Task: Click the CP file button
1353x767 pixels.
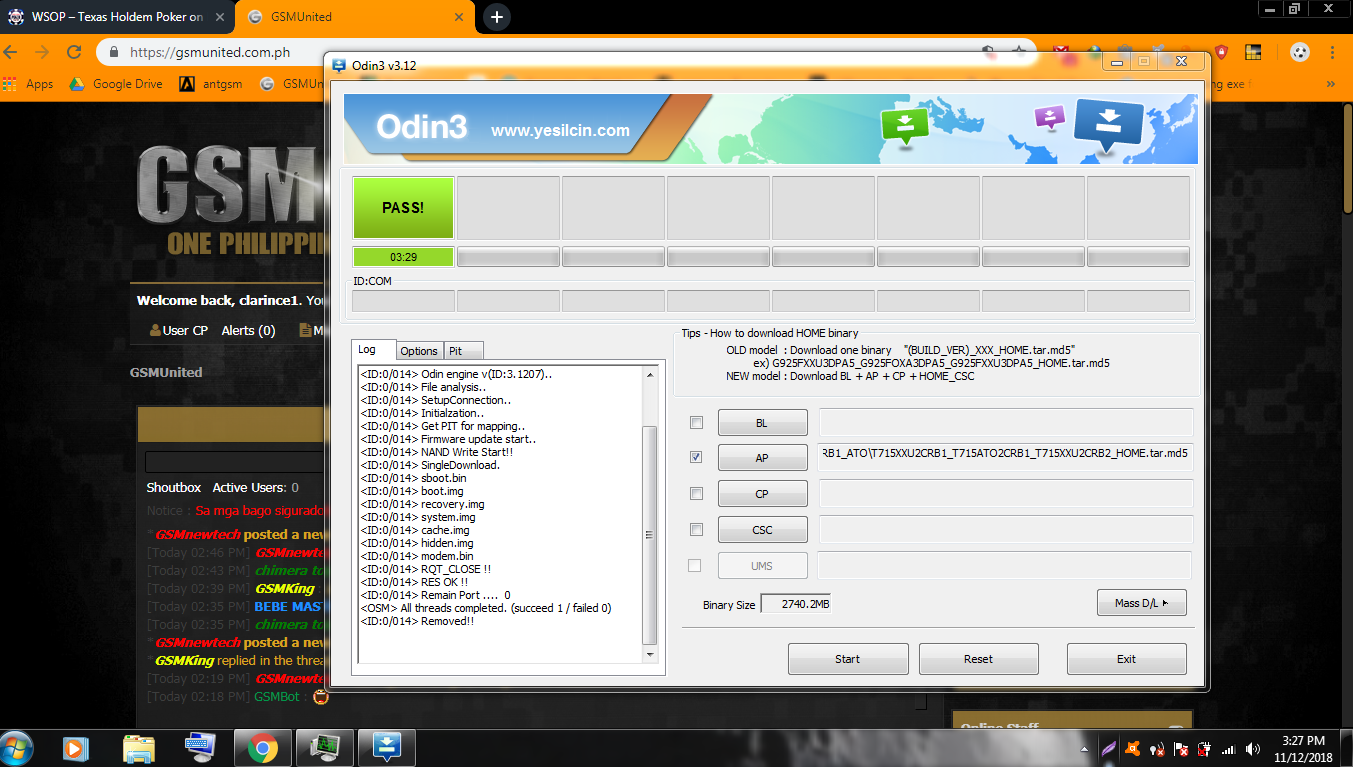Action: [762, 494]
